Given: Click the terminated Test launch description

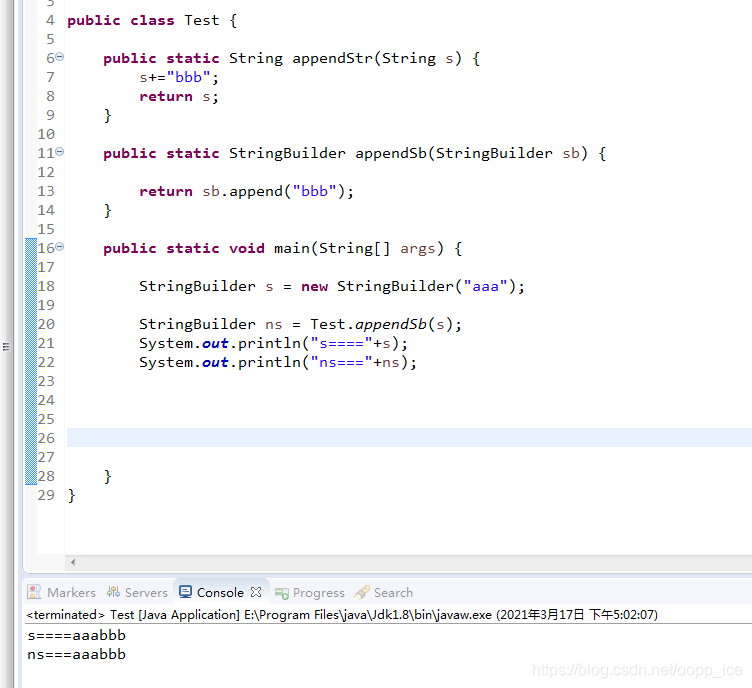Looking at the screenshot, I should pyautogui.click(x=342, y=615).
